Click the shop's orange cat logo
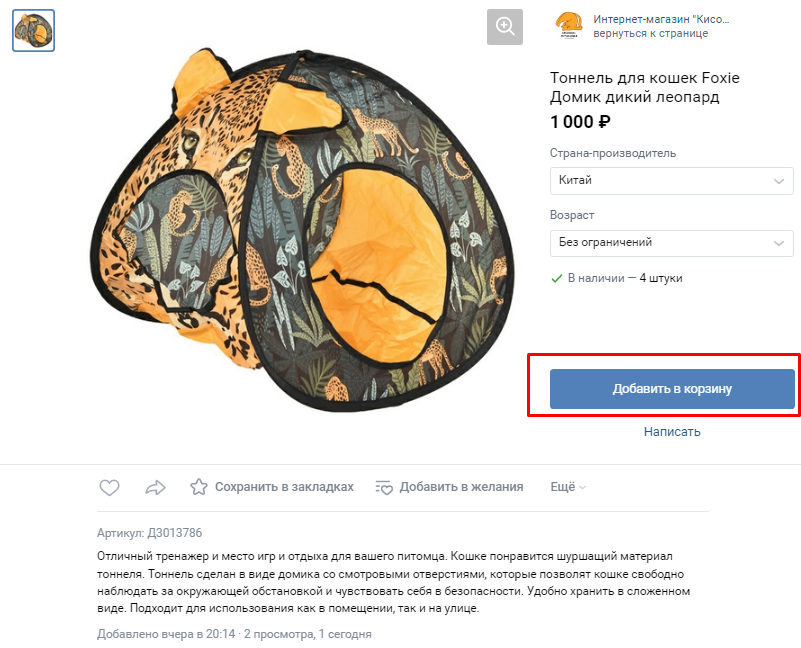This screenshot has width=801, height=648. tap(569, 26)
